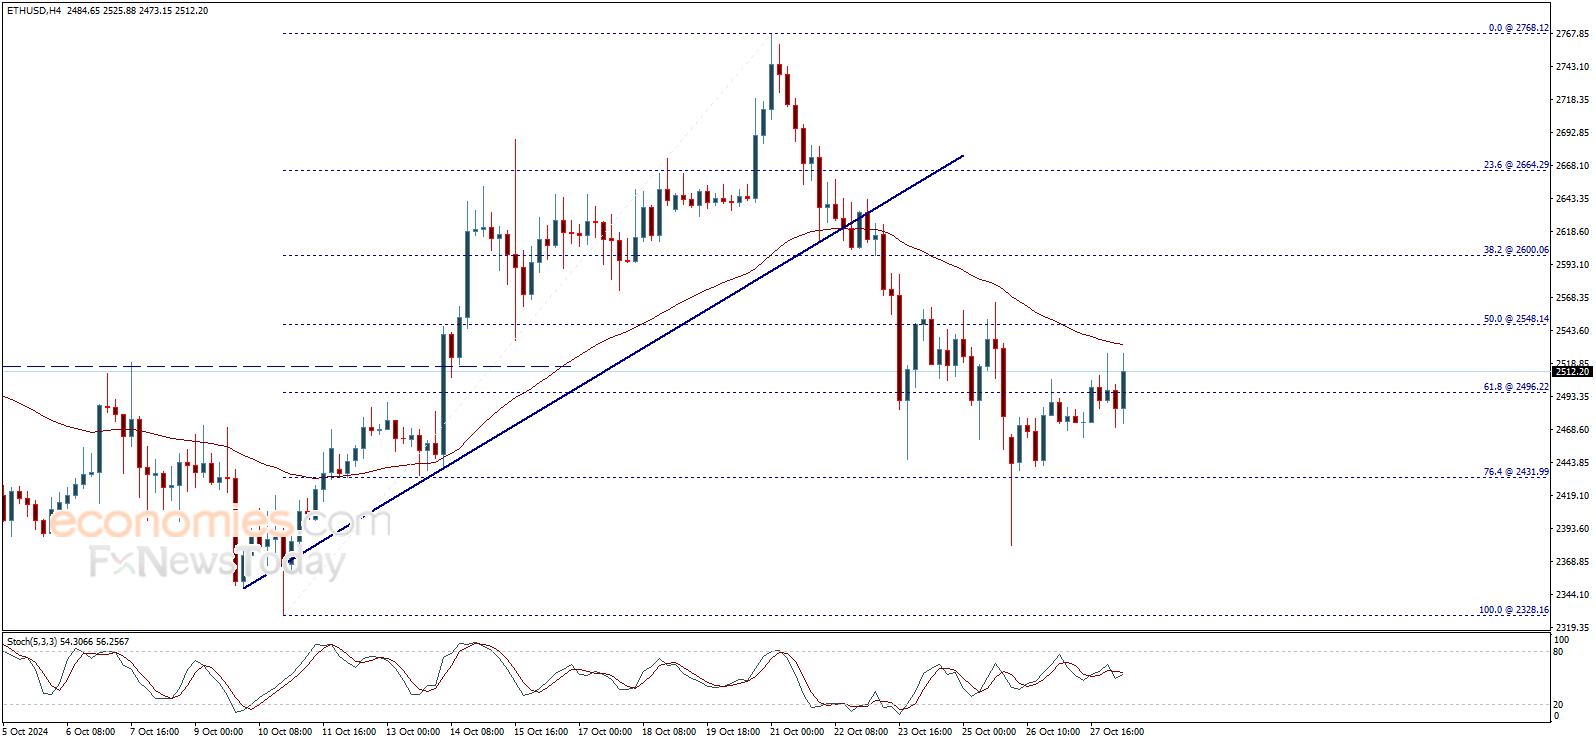Viewport: 1596px width, 743px height.
Task: Select the dark blue ascending trendline
Action: tap(603, 372)
